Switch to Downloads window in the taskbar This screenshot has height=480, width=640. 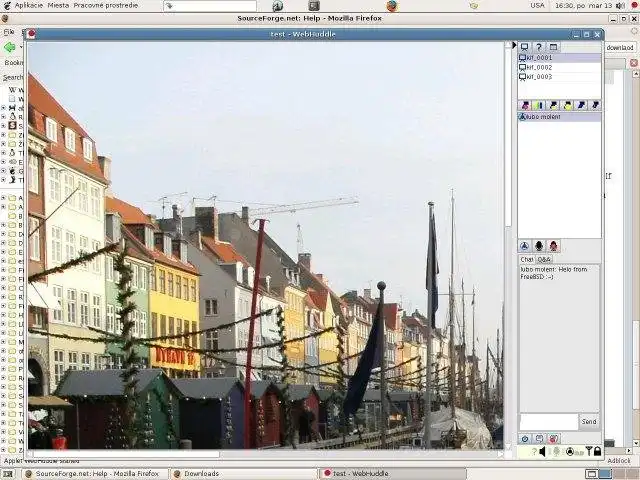[200, 473]
